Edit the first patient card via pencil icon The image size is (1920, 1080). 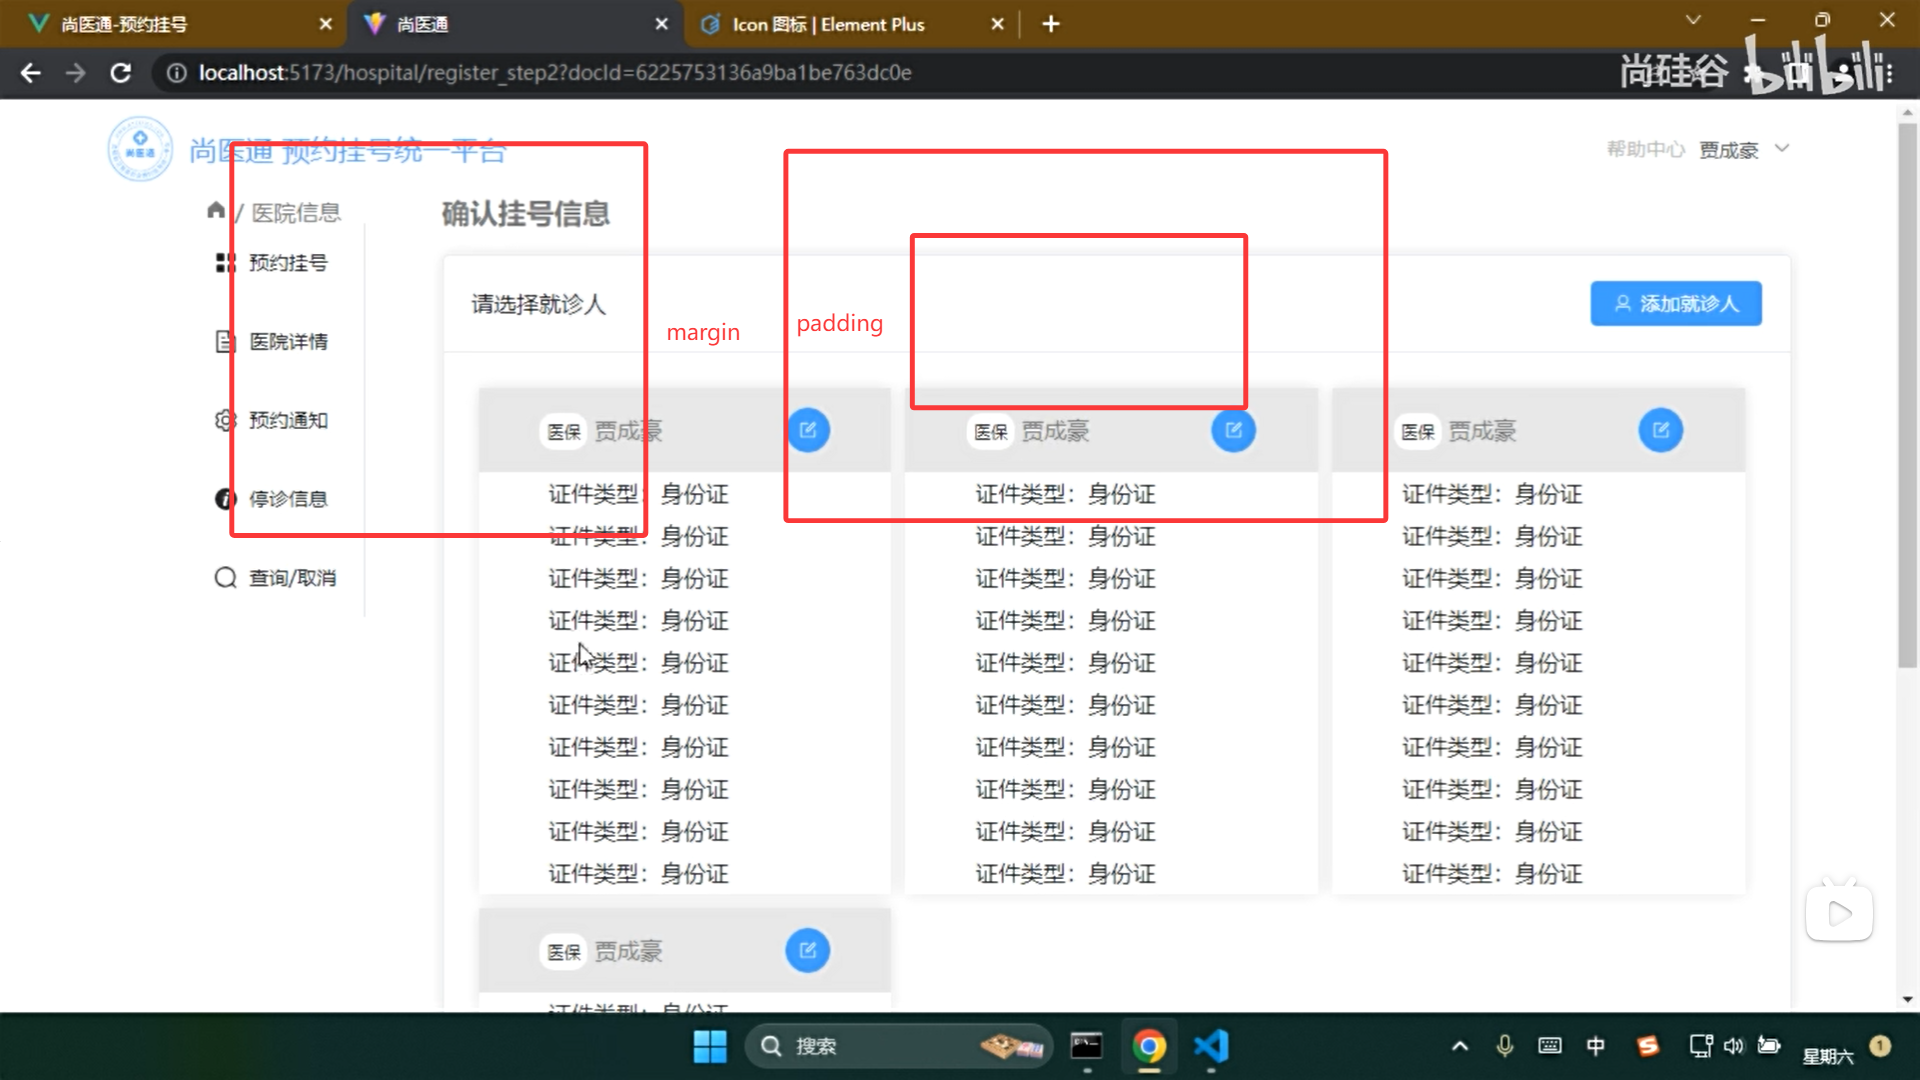(808, 429)
